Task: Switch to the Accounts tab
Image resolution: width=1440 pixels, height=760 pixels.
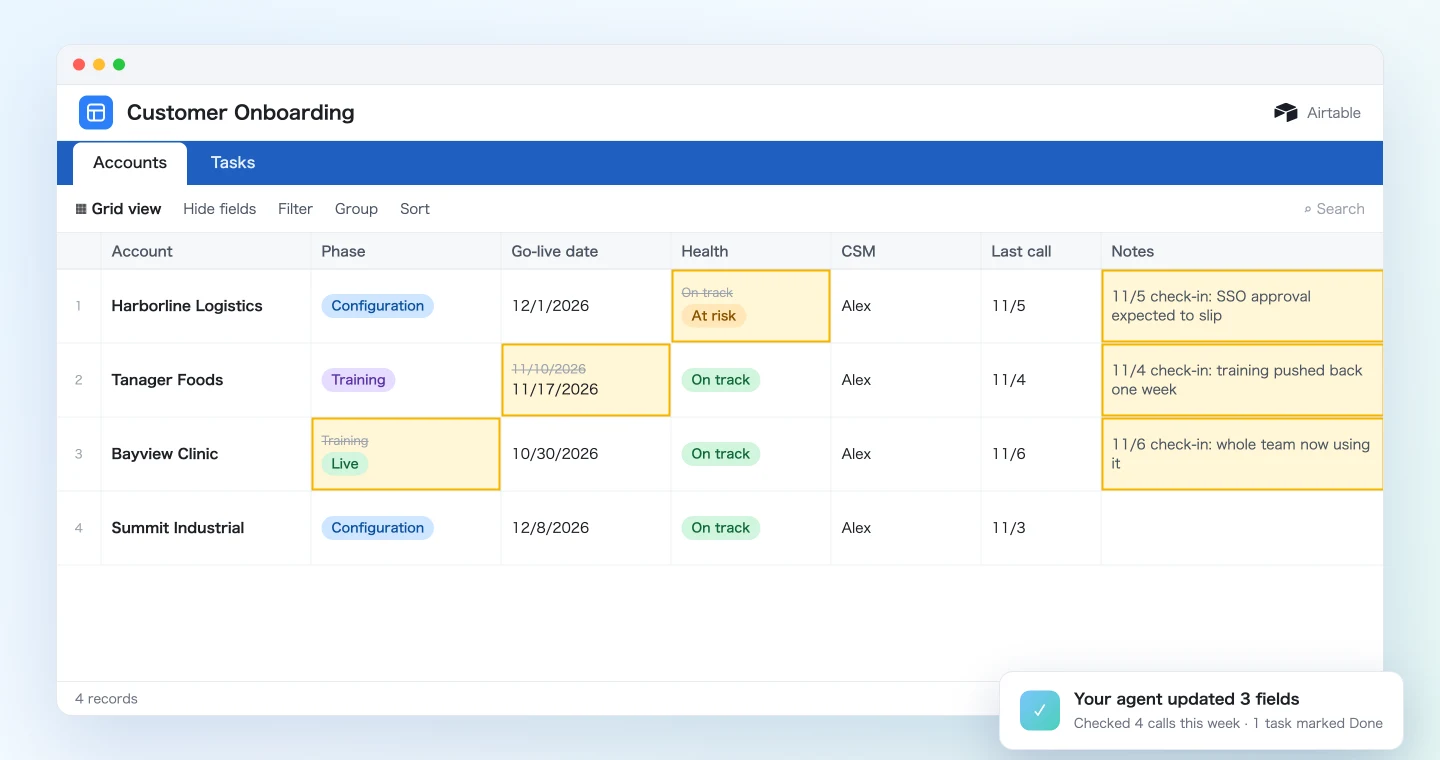Action: click(x=130, y=163)
